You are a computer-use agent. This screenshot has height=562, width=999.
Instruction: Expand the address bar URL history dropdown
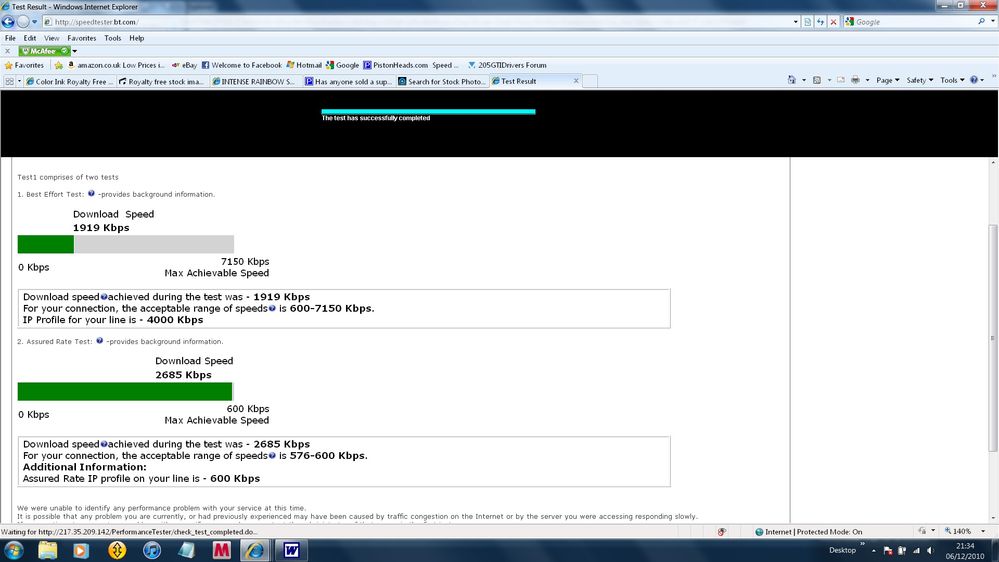tap(796, 22)
